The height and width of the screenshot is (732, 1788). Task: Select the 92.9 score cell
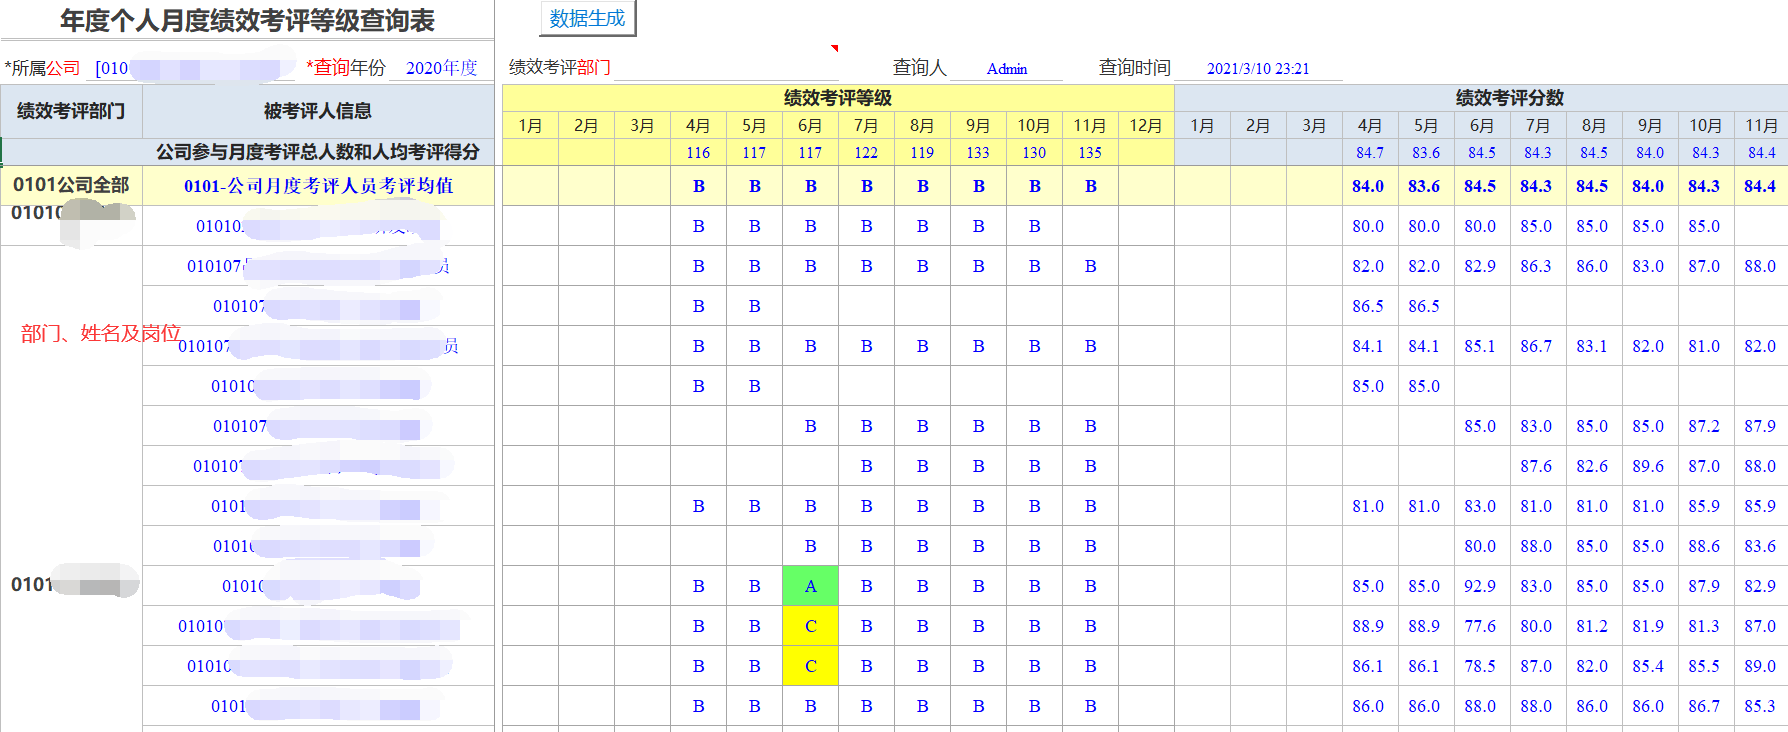1480,586
